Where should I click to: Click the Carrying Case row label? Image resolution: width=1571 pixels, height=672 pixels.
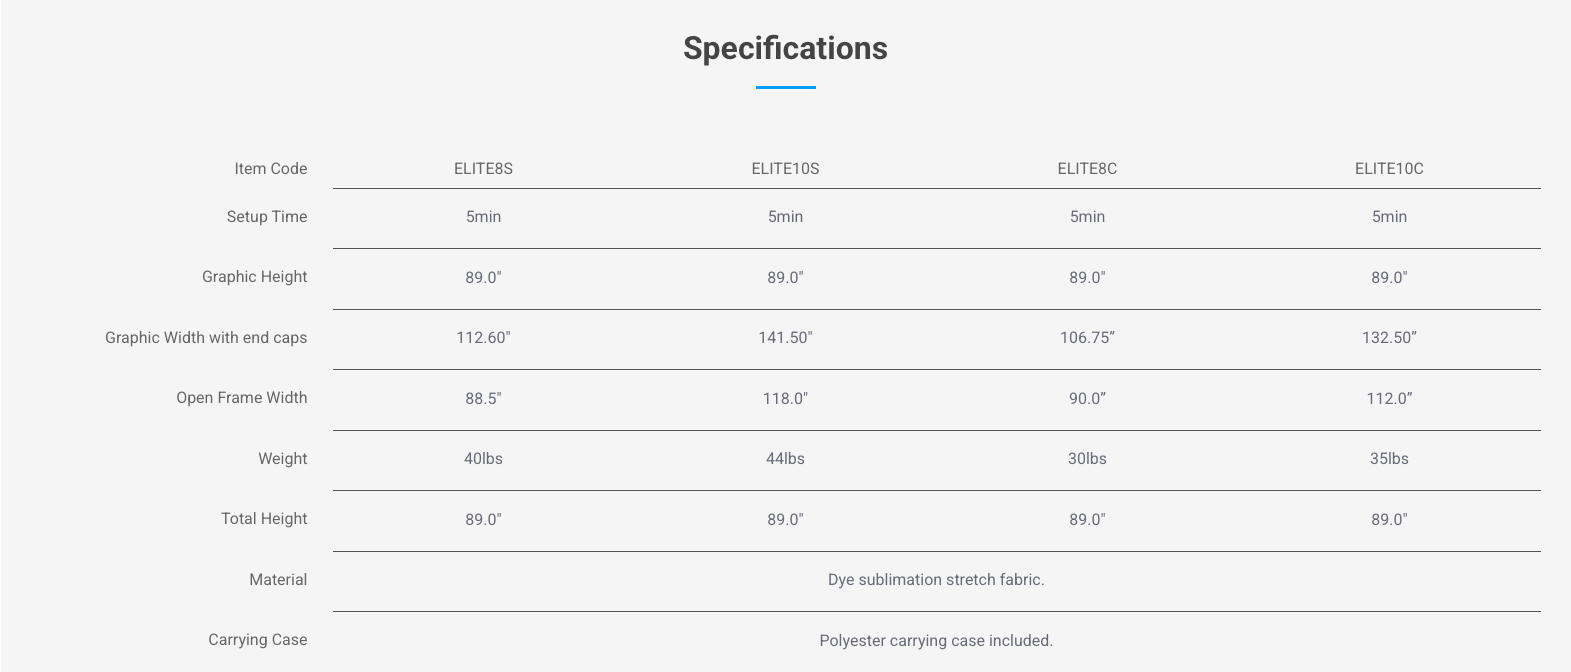coord(257,640)
